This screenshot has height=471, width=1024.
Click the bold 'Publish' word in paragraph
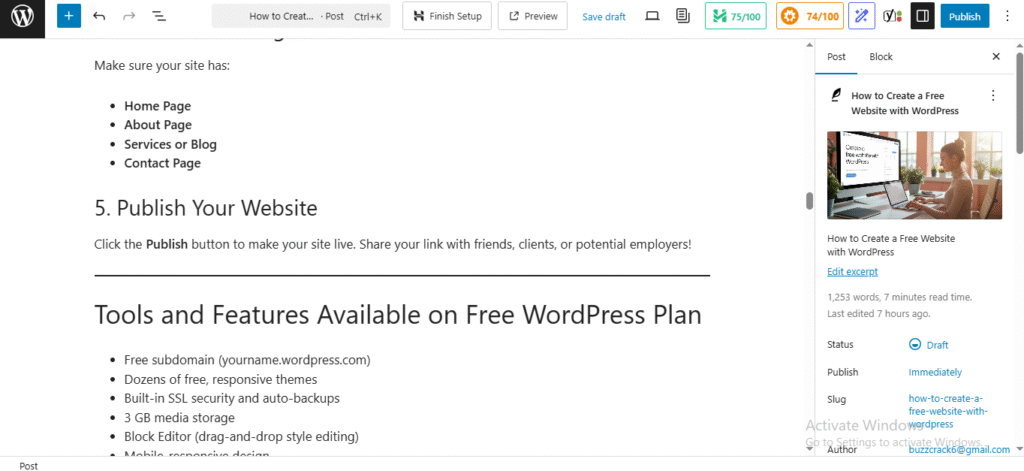click(167, 245)
